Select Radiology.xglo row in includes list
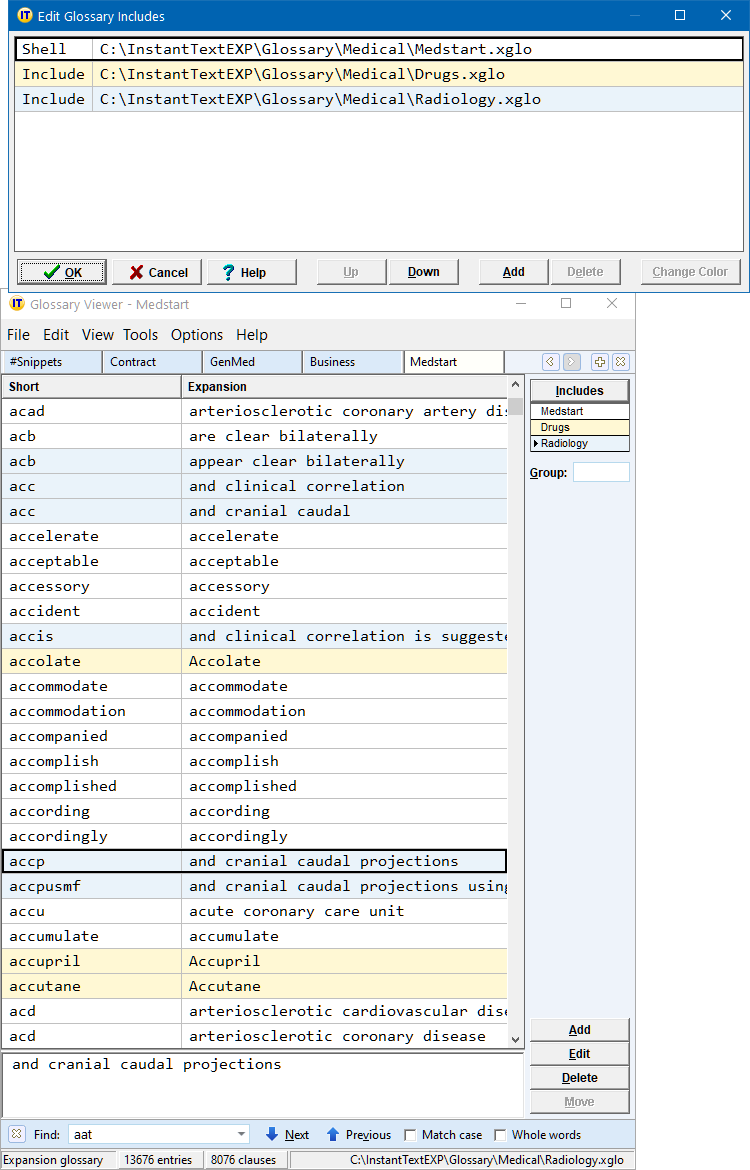The width and height of the screenshot is (750, 1170). 320,99
